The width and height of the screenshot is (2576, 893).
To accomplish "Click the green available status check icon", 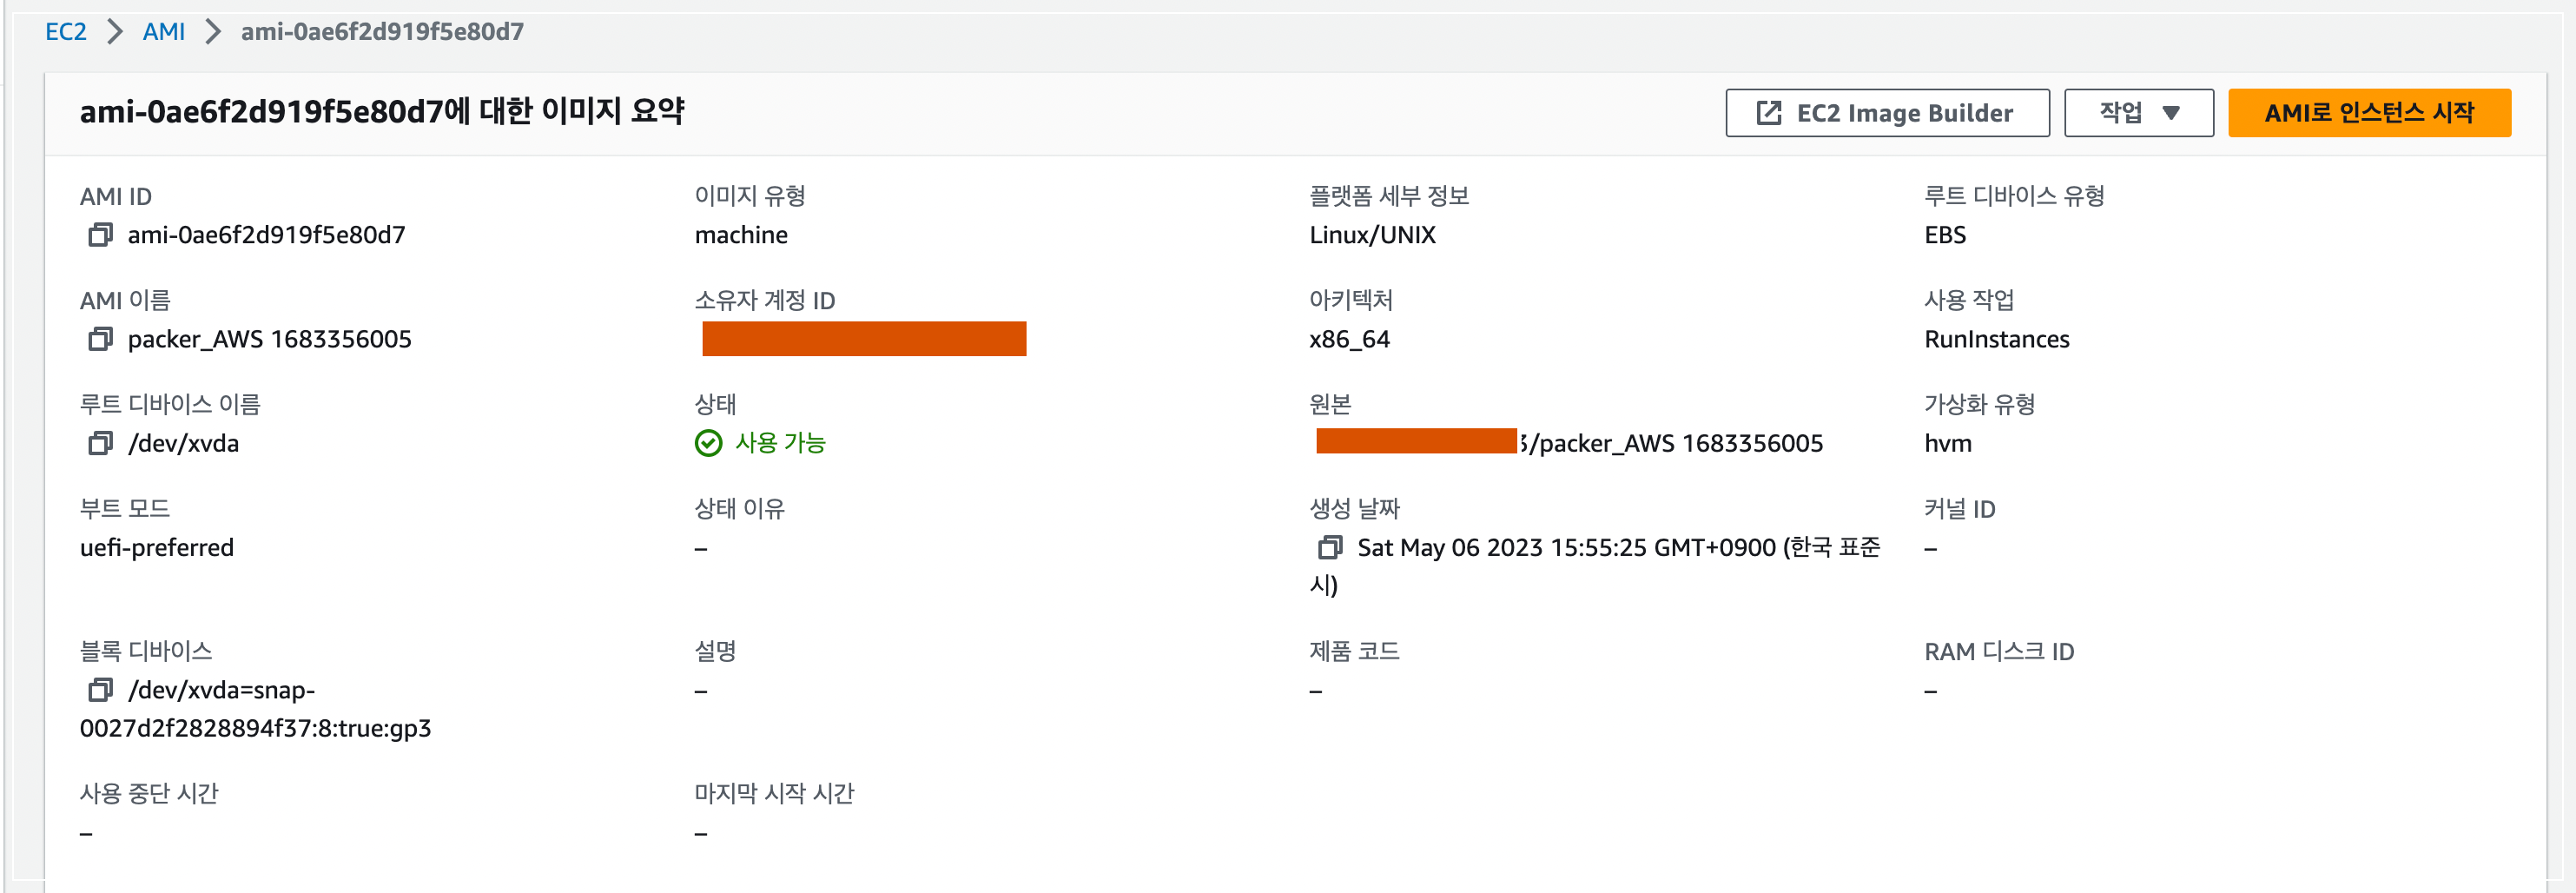I will pos(708,443).
